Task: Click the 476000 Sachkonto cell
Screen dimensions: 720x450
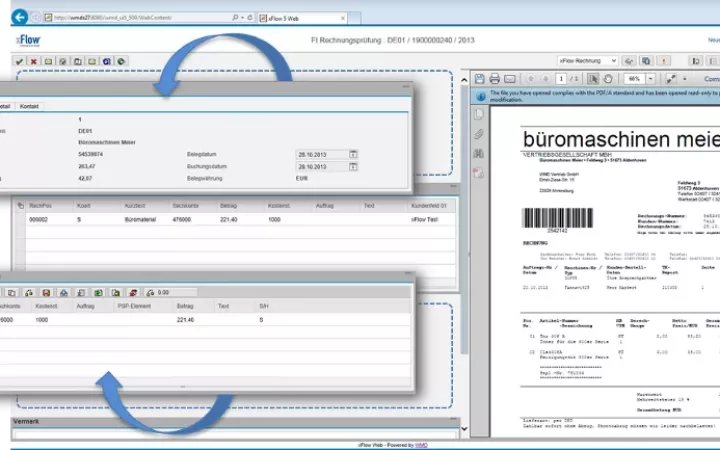Action: tap(182, 219)
